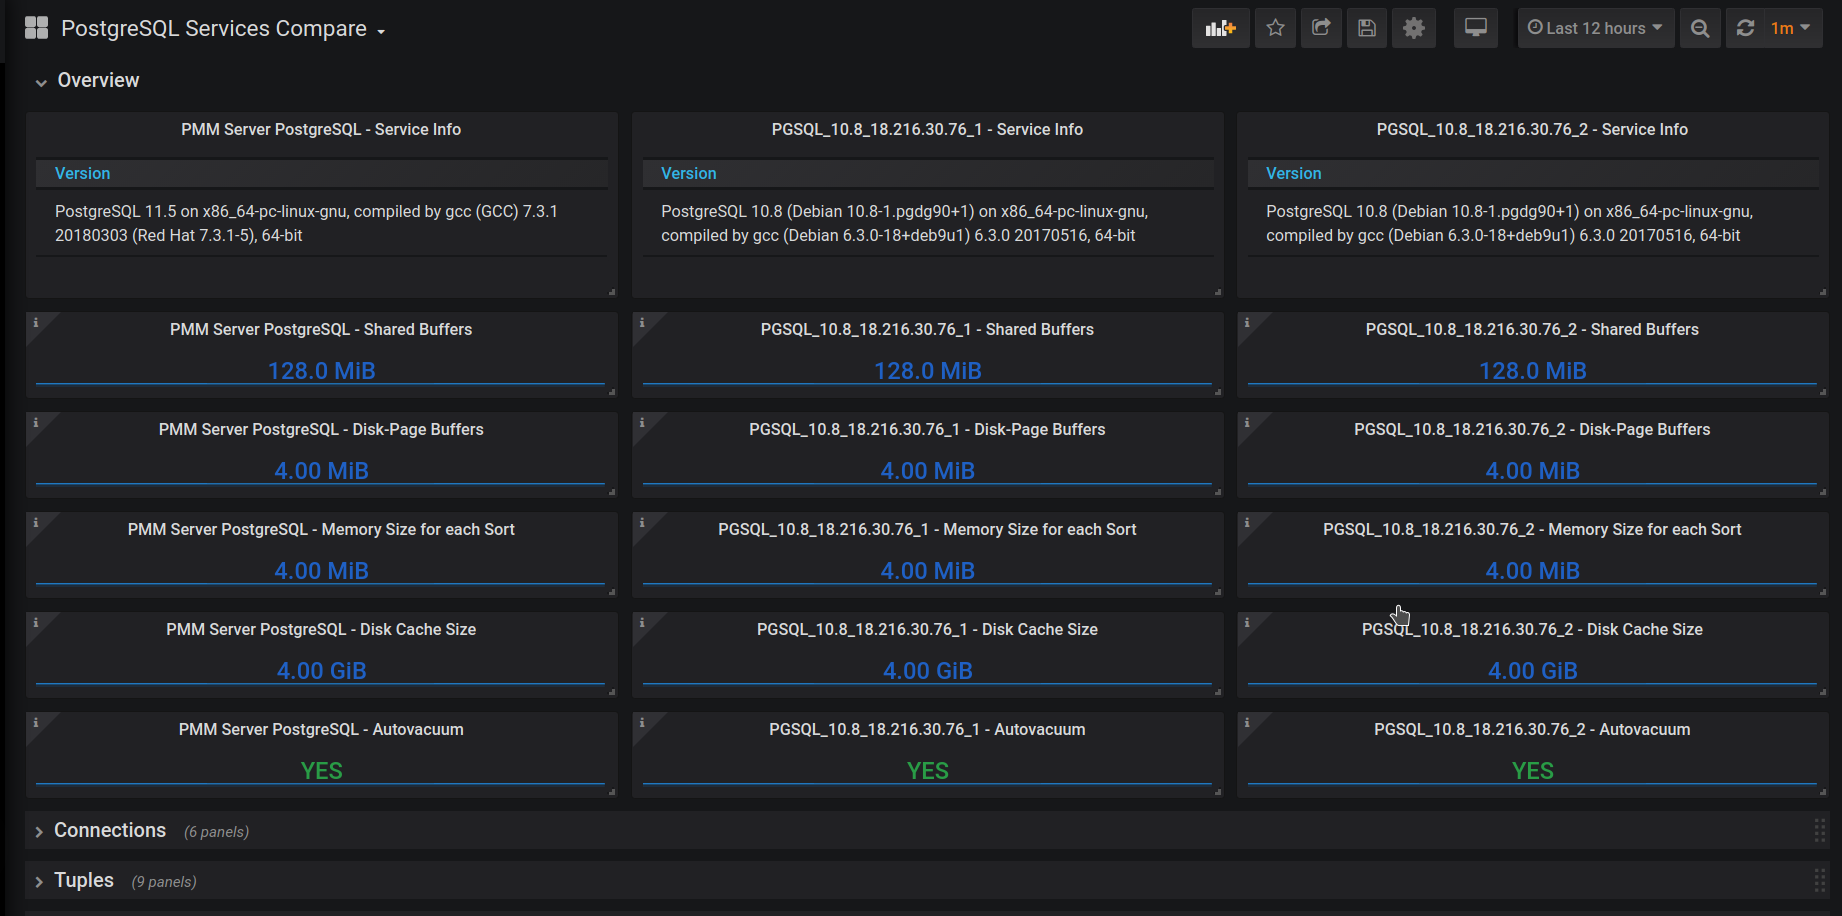Click info icon on PGSQL_10.8_18.216.30.76_1 Autovacuum panel

click(642, 722)
